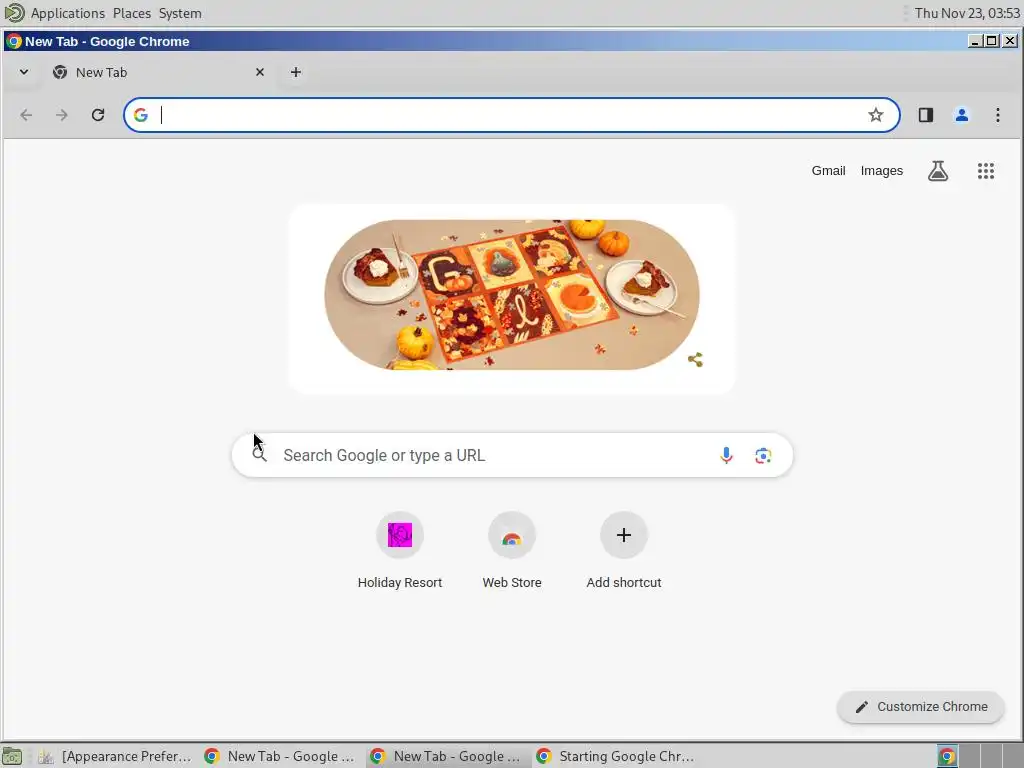
Task: Select the New Tab tab
Action: click(x=159, y=72)
